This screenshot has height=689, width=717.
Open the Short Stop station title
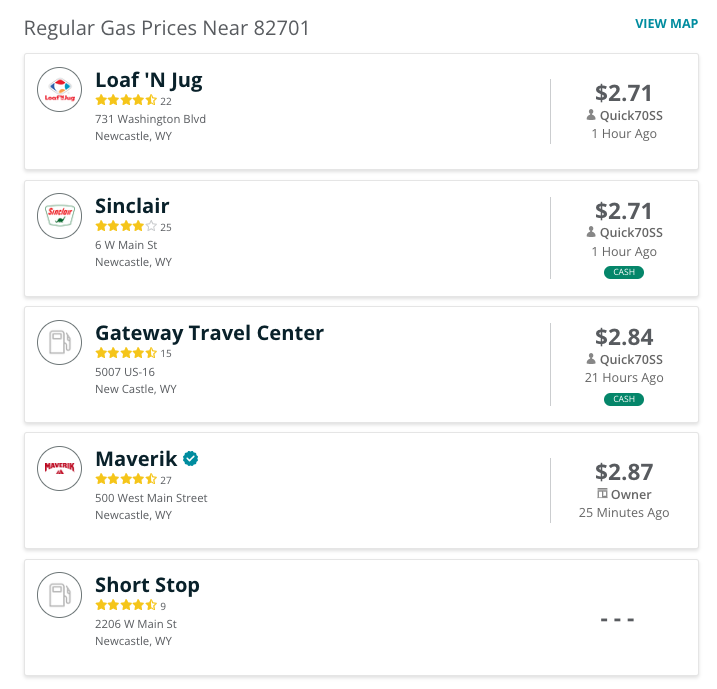(147, 585)
